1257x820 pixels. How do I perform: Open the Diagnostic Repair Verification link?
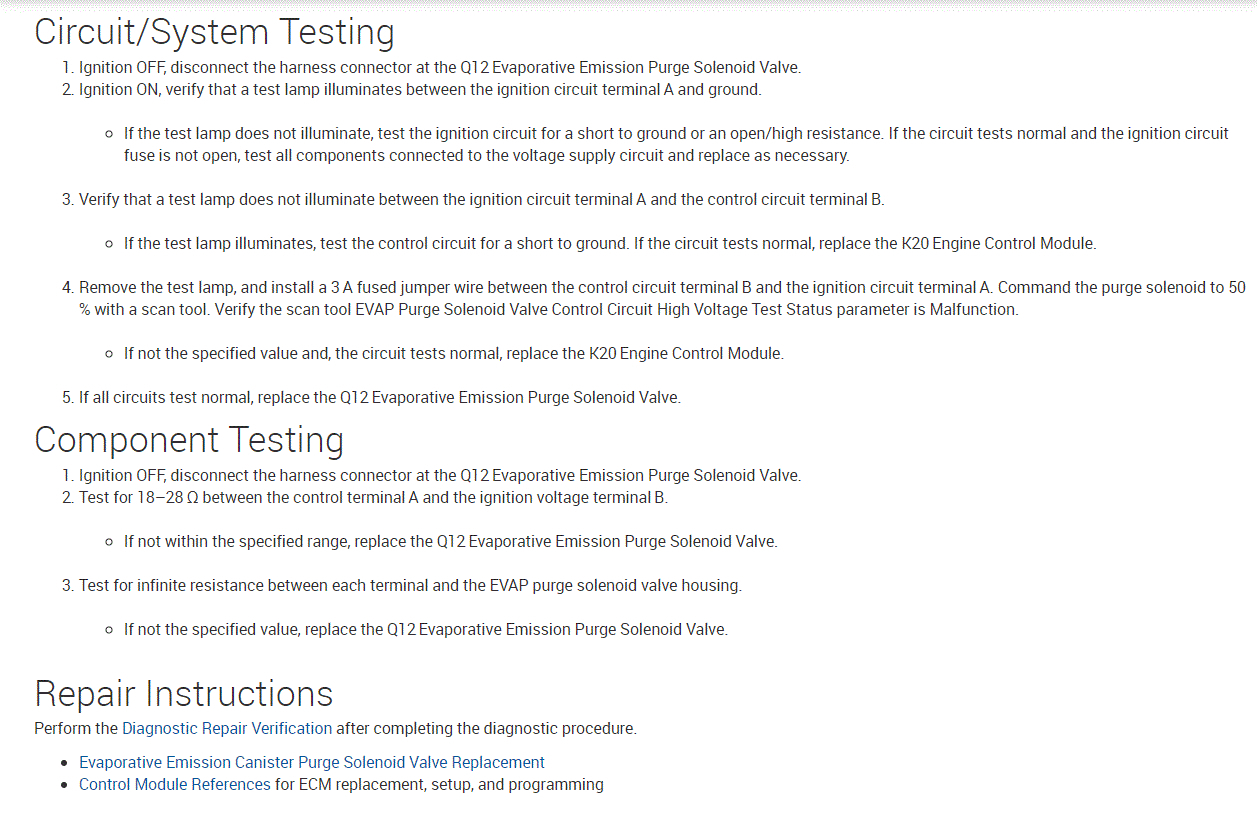[x=227, y=728]
